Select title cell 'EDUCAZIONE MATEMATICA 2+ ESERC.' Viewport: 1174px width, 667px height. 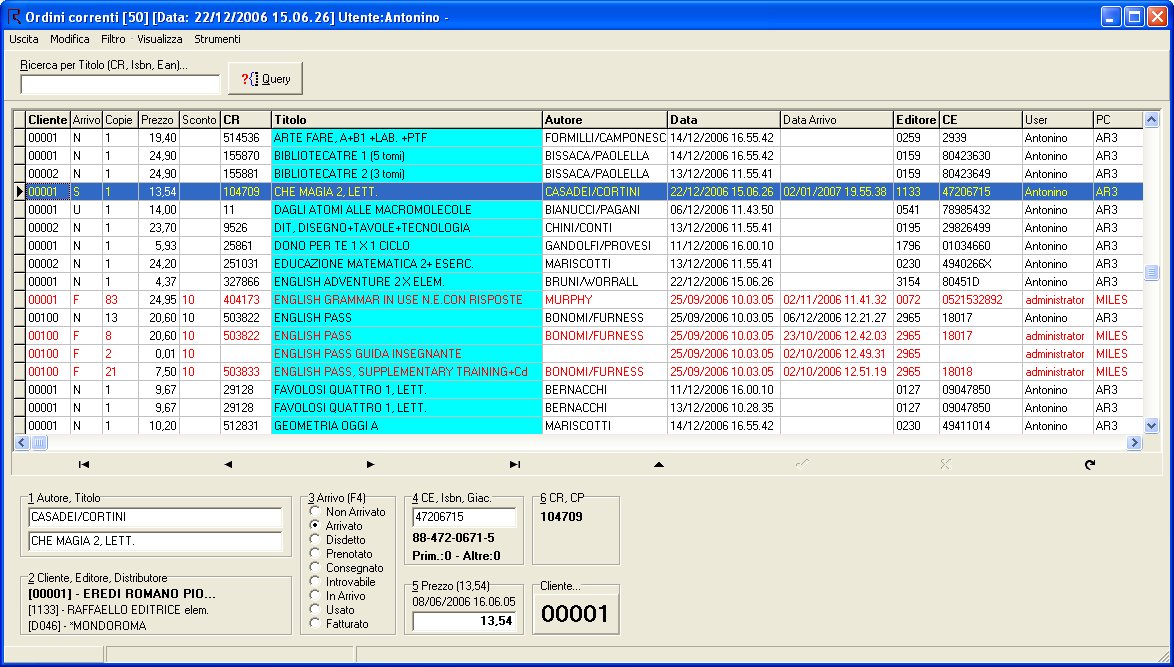(407, 264)
